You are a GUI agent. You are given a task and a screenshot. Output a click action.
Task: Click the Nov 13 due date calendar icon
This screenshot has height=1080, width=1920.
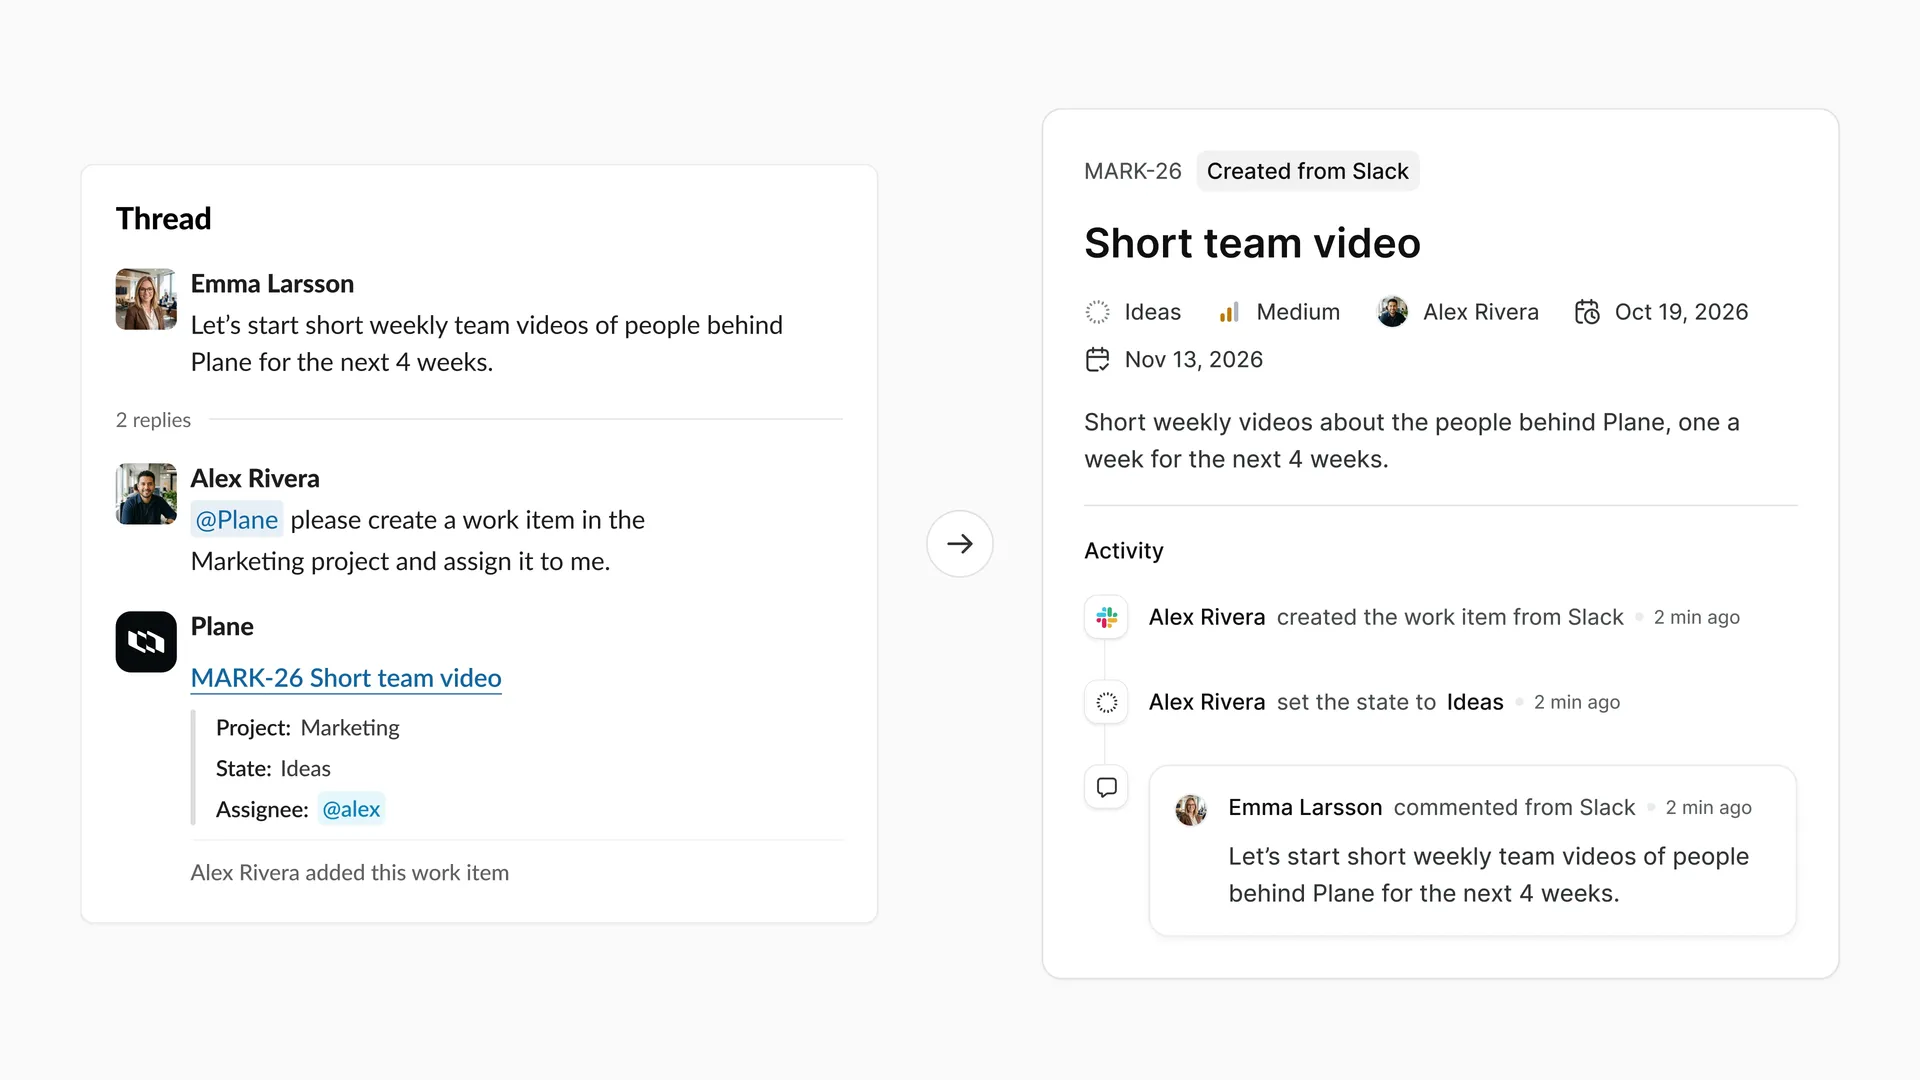click(1097, 359)
